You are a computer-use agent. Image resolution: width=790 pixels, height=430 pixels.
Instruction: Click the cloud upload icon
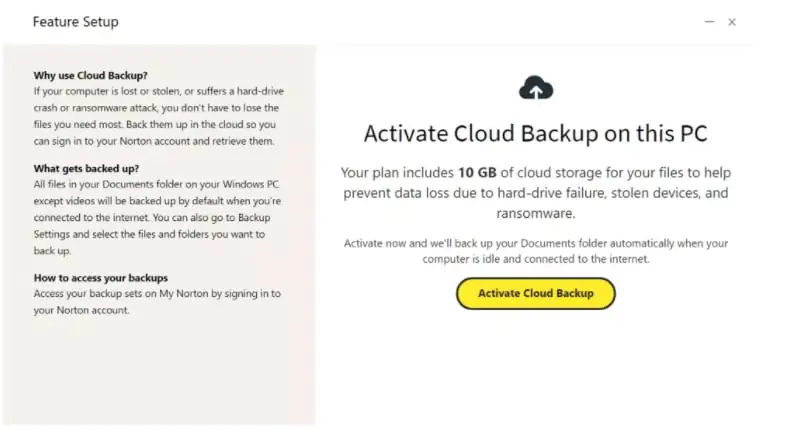coord(536,89)
